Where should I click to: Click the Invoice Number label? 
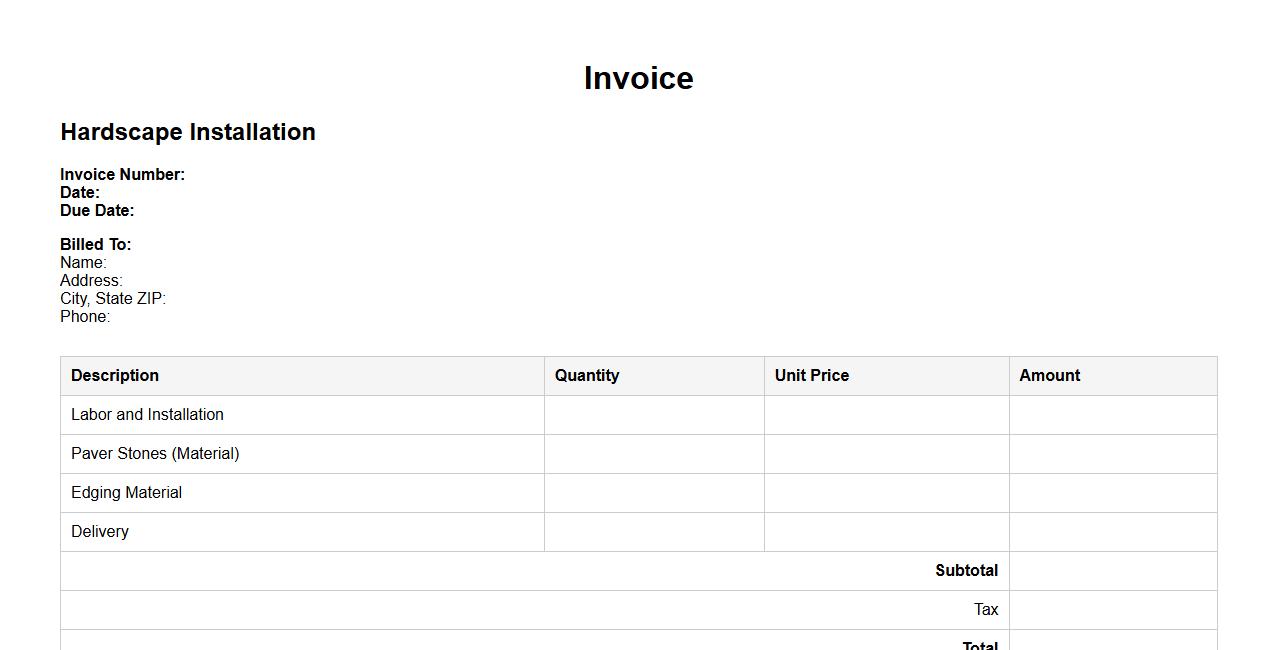pyautogui.click(x=122, y=174)
